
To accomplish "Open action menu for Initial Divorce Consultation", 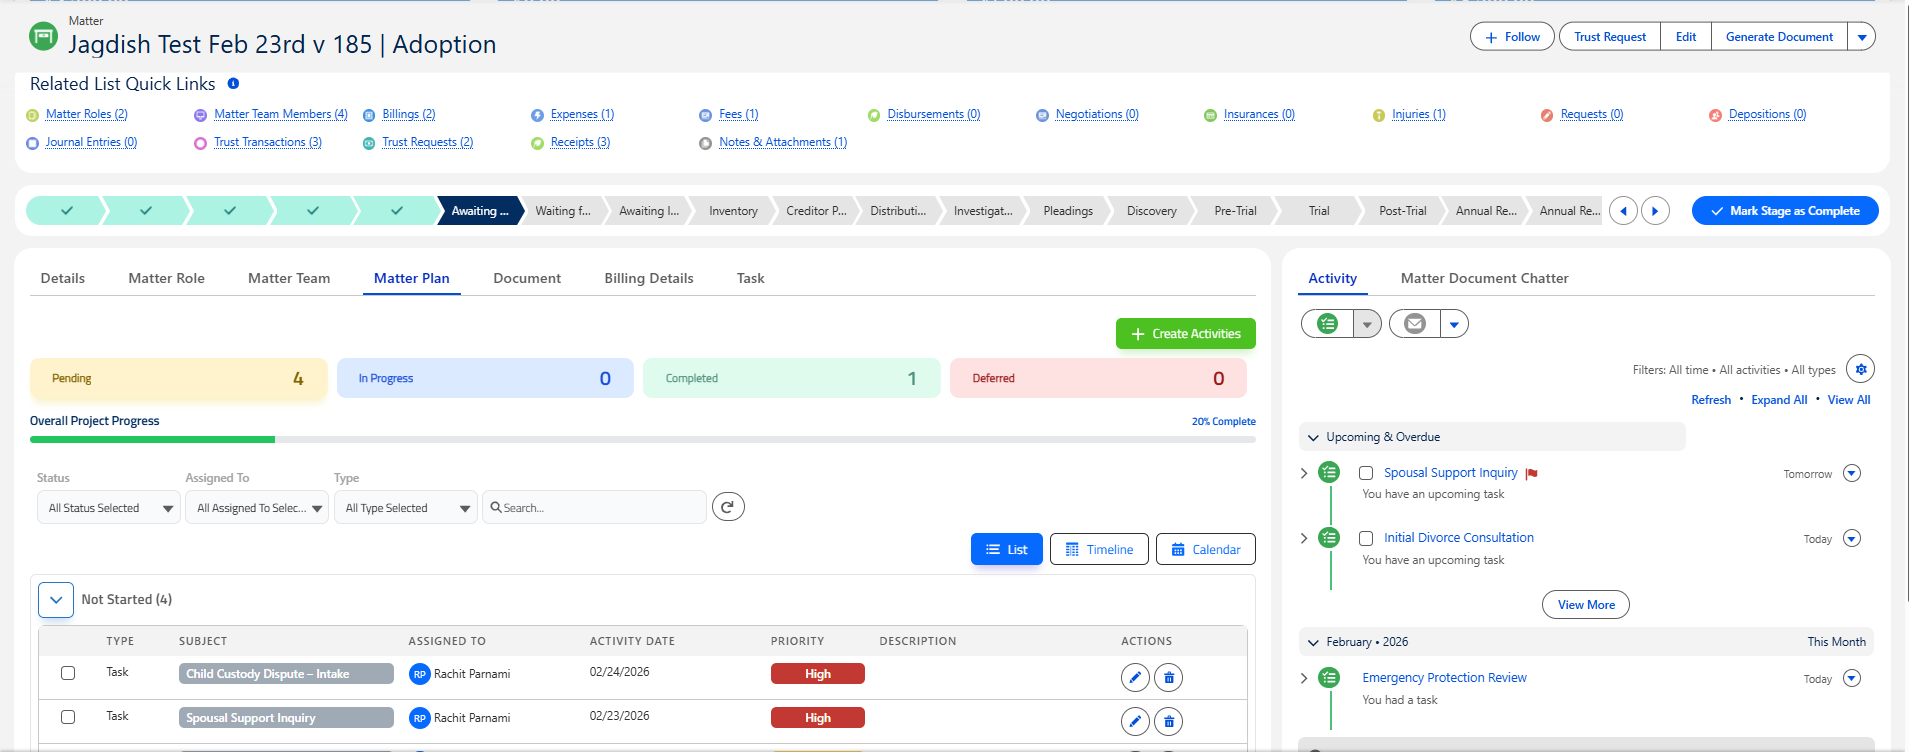I will (1852, 538).
